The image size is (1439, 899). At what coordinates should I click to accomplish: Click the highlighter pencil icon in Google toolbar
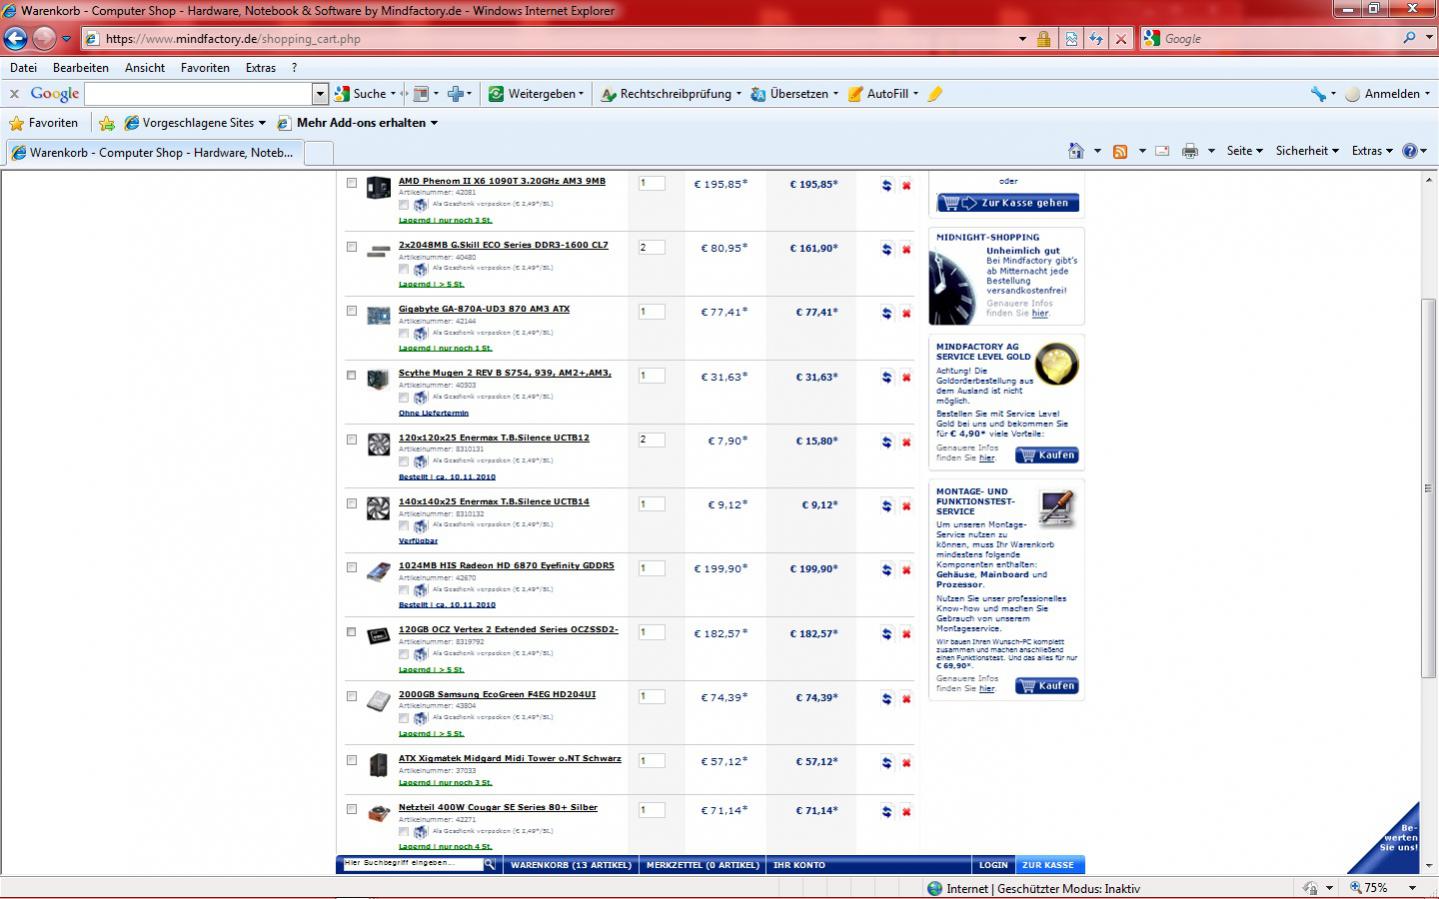935,94
